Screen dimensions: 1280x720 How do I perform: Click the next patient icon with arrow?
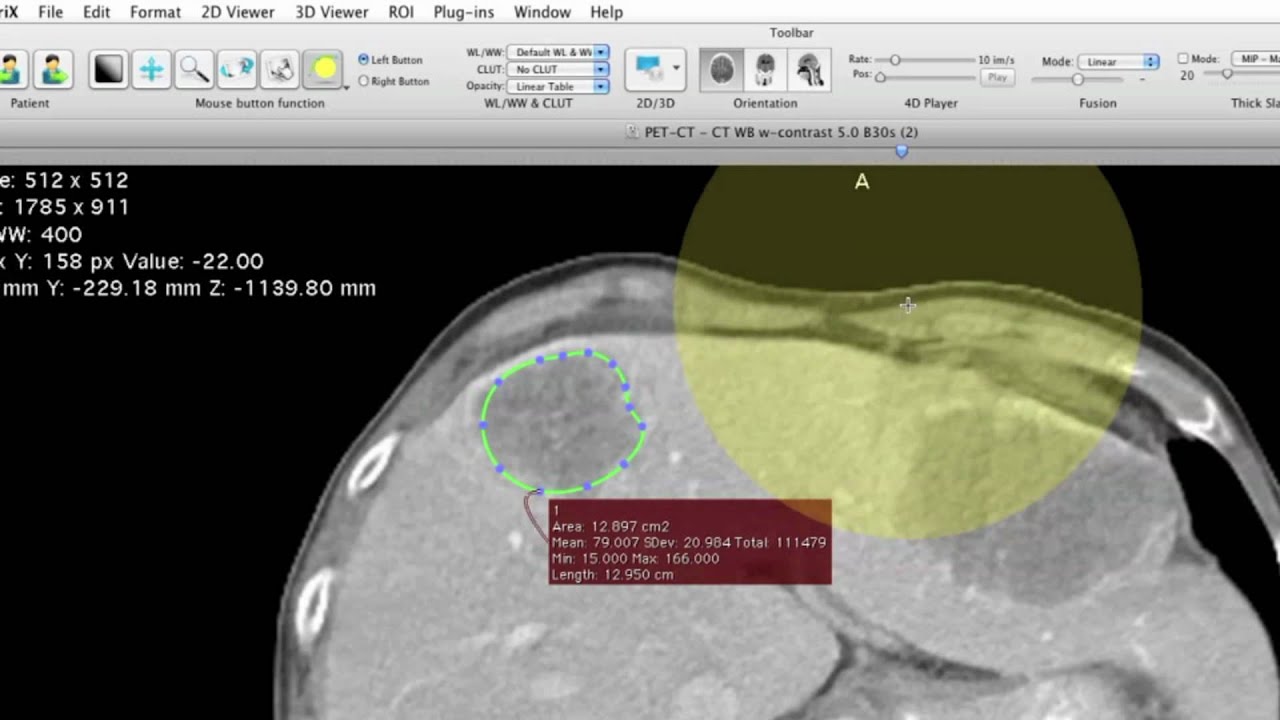pyautogui.click(x=53, y=69)
